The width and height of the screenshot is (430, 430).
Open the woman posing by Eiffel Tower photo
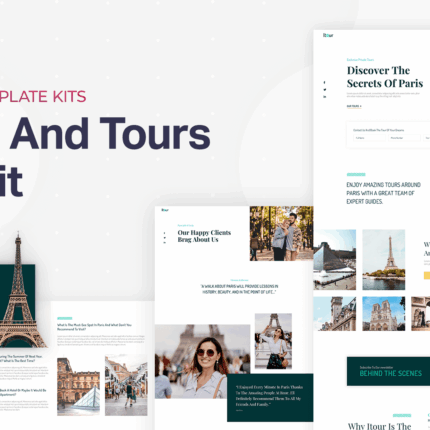point(273,341)
